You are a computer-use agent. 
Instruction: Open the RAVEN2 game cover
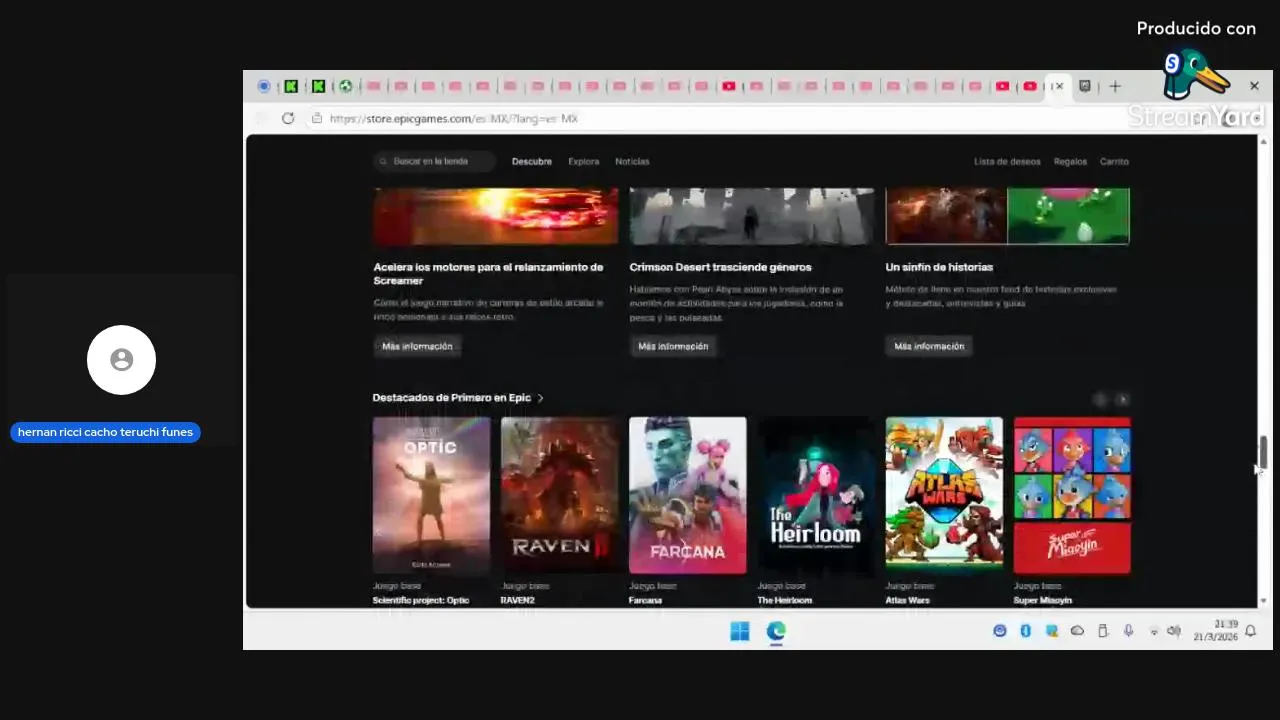[x=559, y=495]
